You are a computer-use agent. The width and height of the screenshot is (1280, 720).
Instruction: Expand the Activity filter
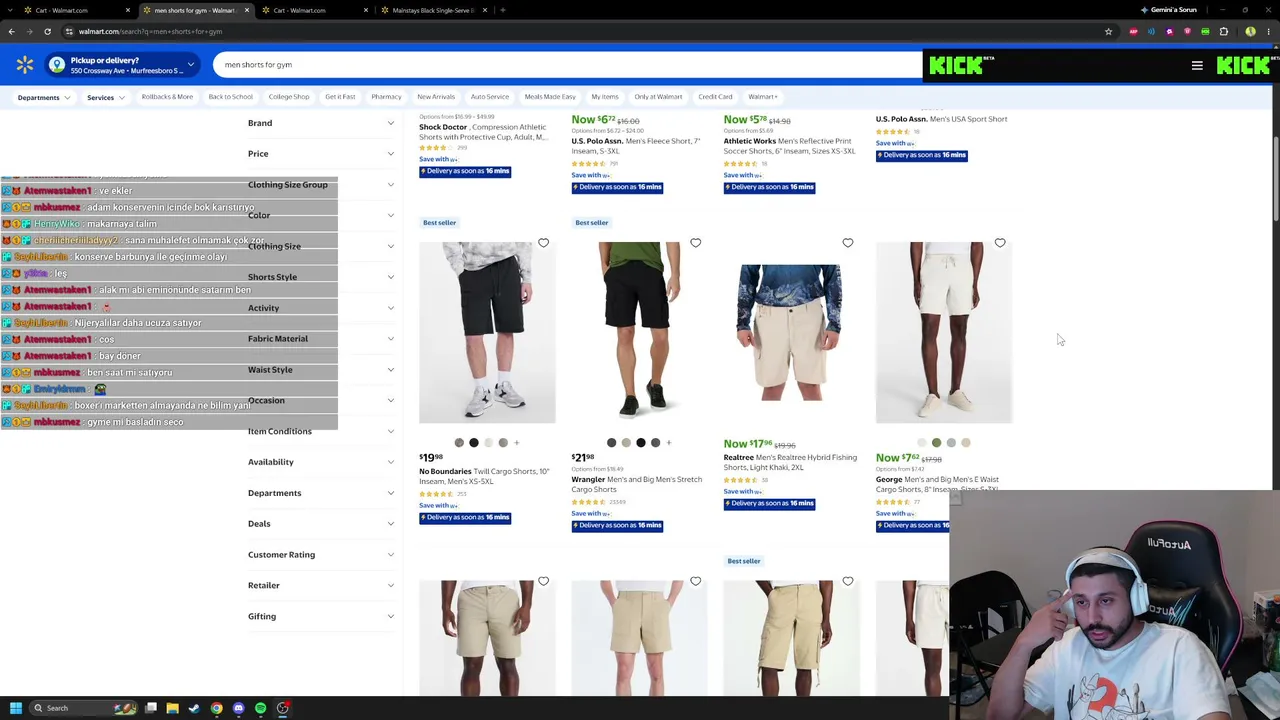(321, 308)
